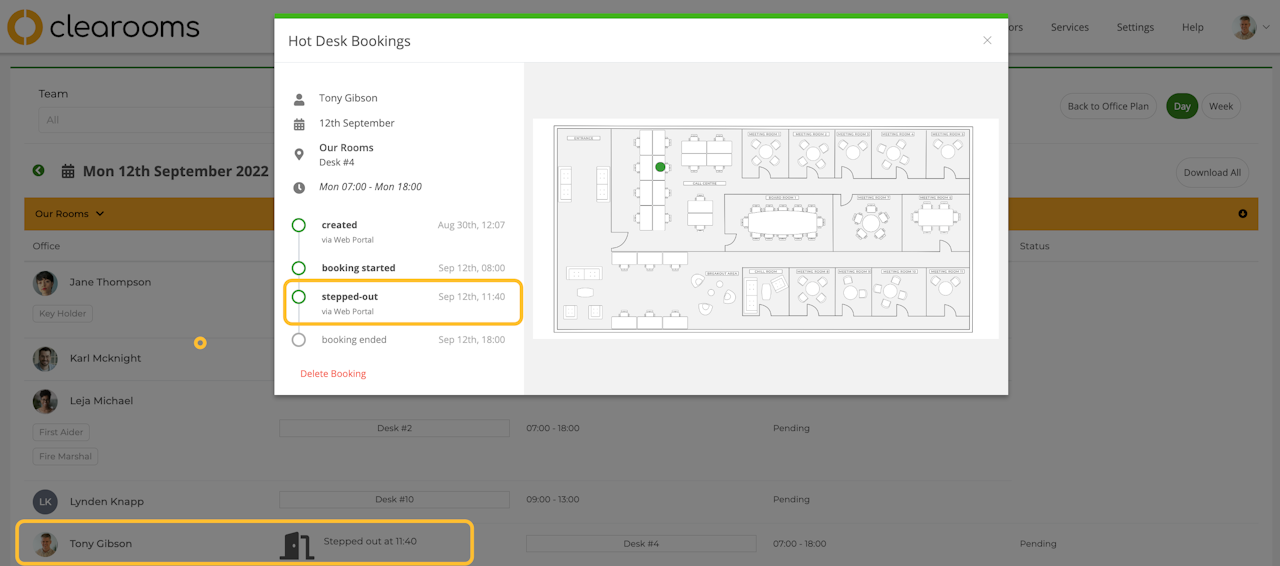Click the stepped out door icon

[297, 545]
